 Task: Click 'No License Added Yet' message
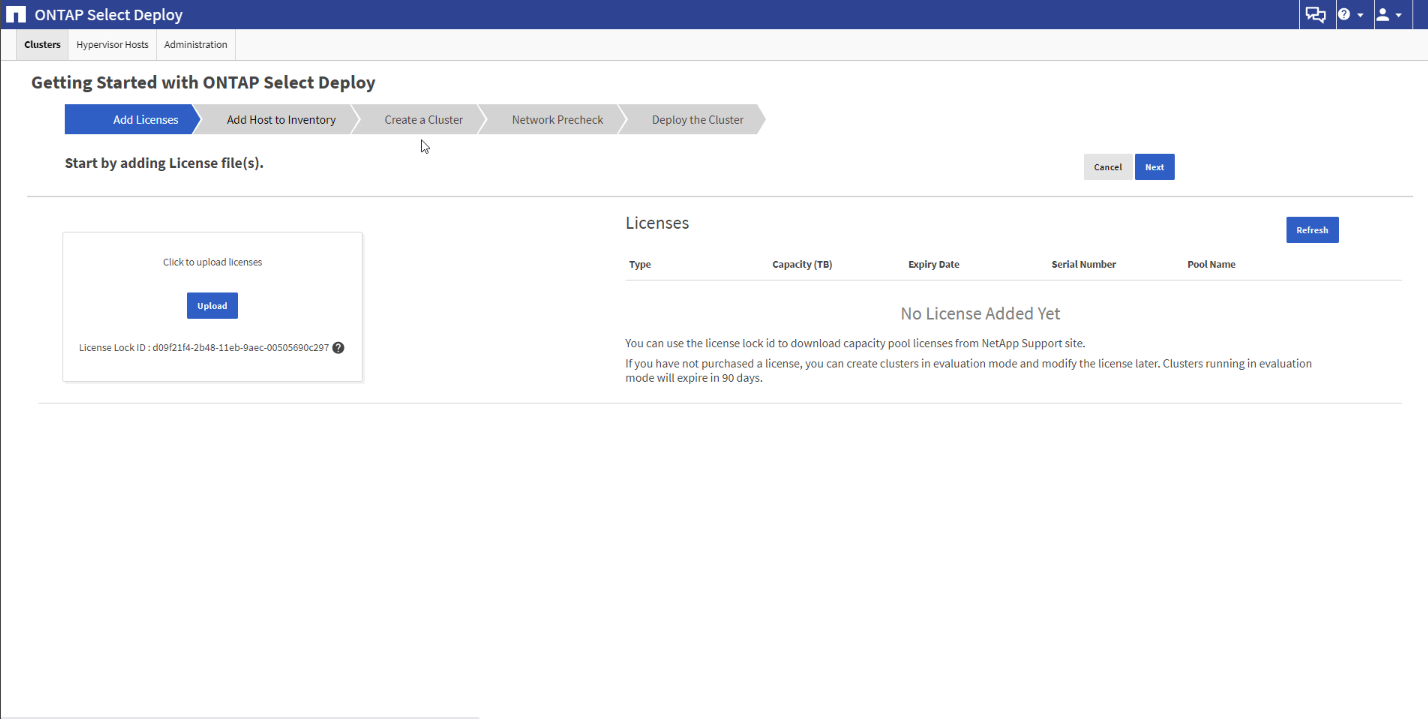[980, 314]
